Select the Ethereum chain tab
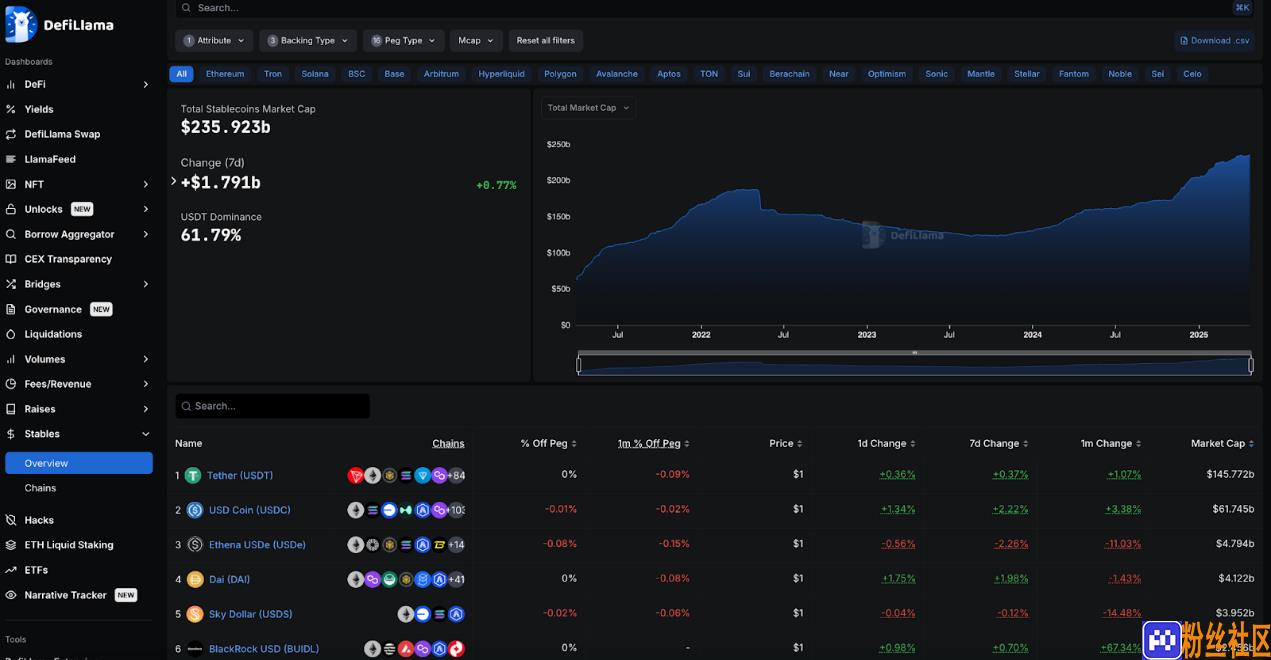 [225, 74]
